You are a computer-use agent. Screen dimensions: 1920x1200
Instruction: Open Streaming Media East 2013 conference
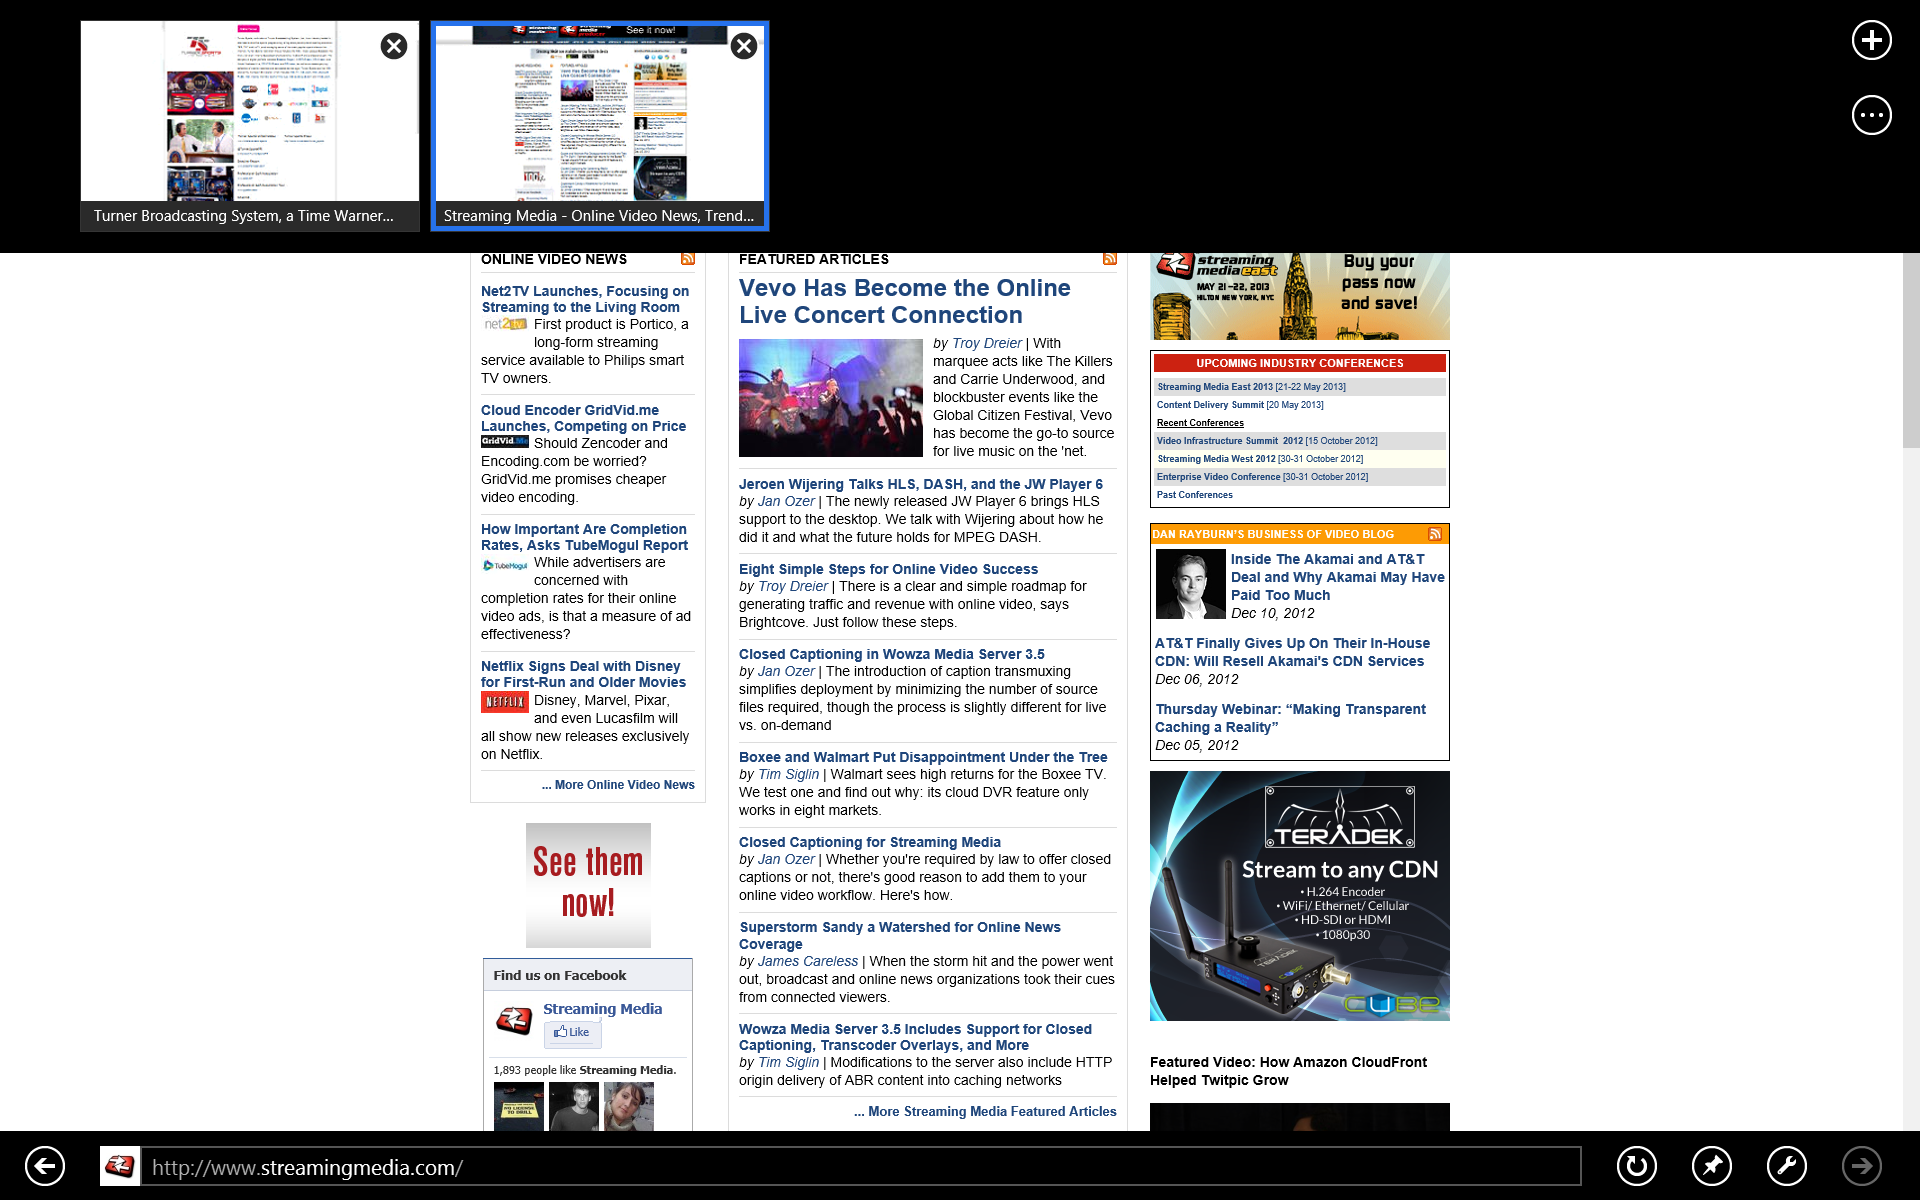(1215, 387)
